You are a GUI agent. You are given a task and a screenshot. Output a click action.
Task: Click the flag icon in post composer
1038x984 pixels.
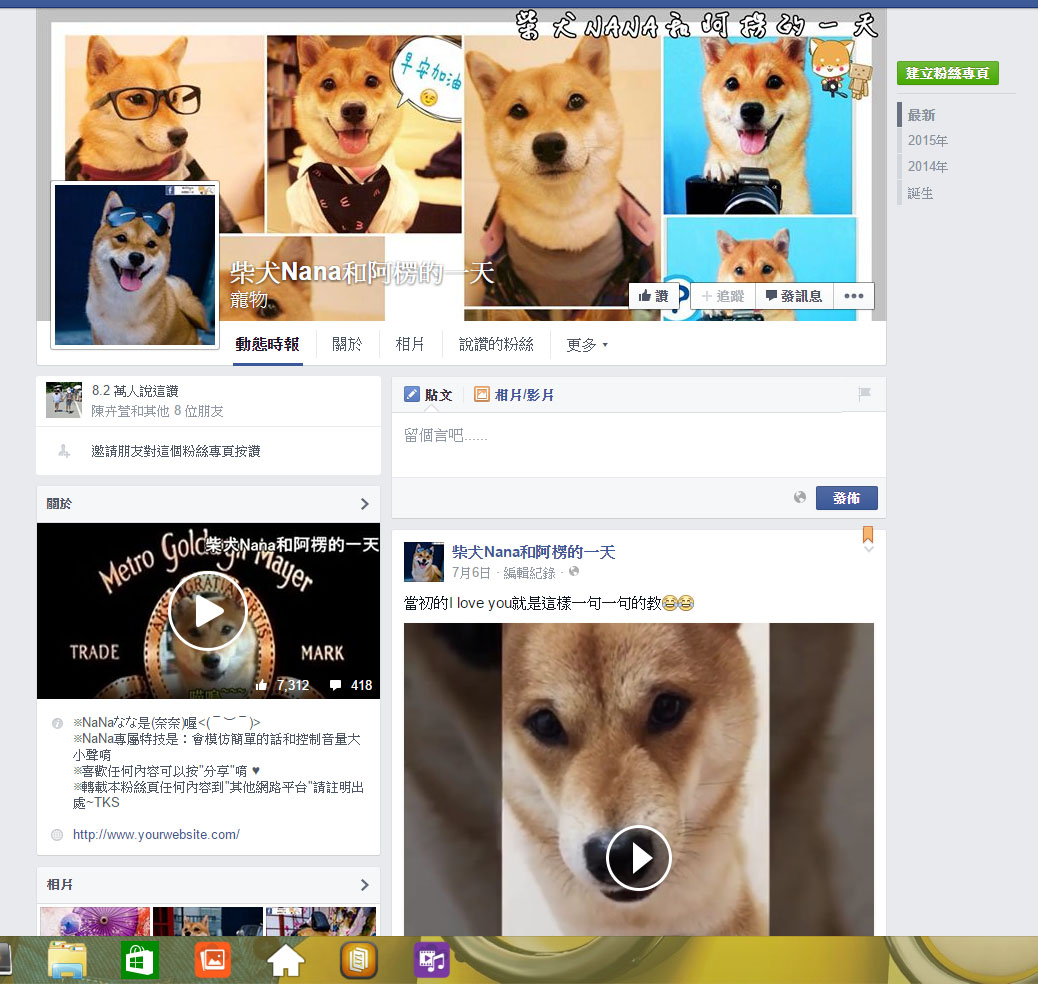864,395
